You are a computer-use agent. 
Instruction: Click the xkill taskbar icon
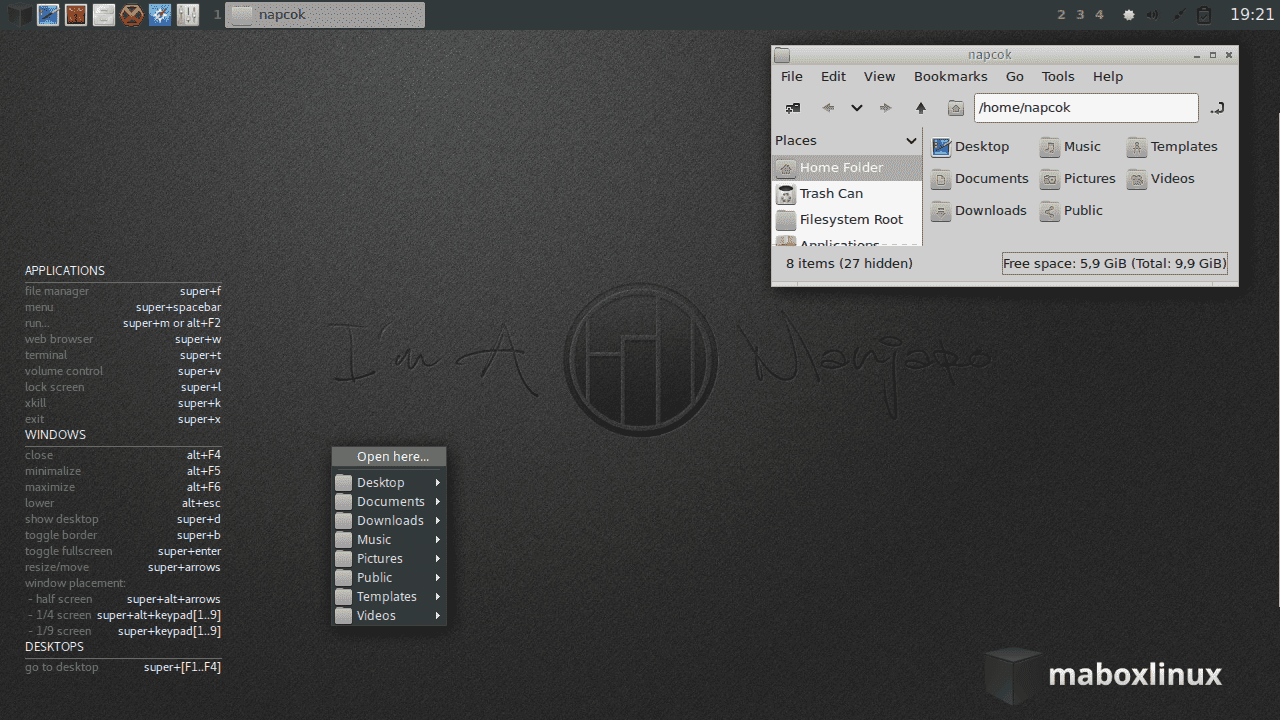[x=131, y=14]
